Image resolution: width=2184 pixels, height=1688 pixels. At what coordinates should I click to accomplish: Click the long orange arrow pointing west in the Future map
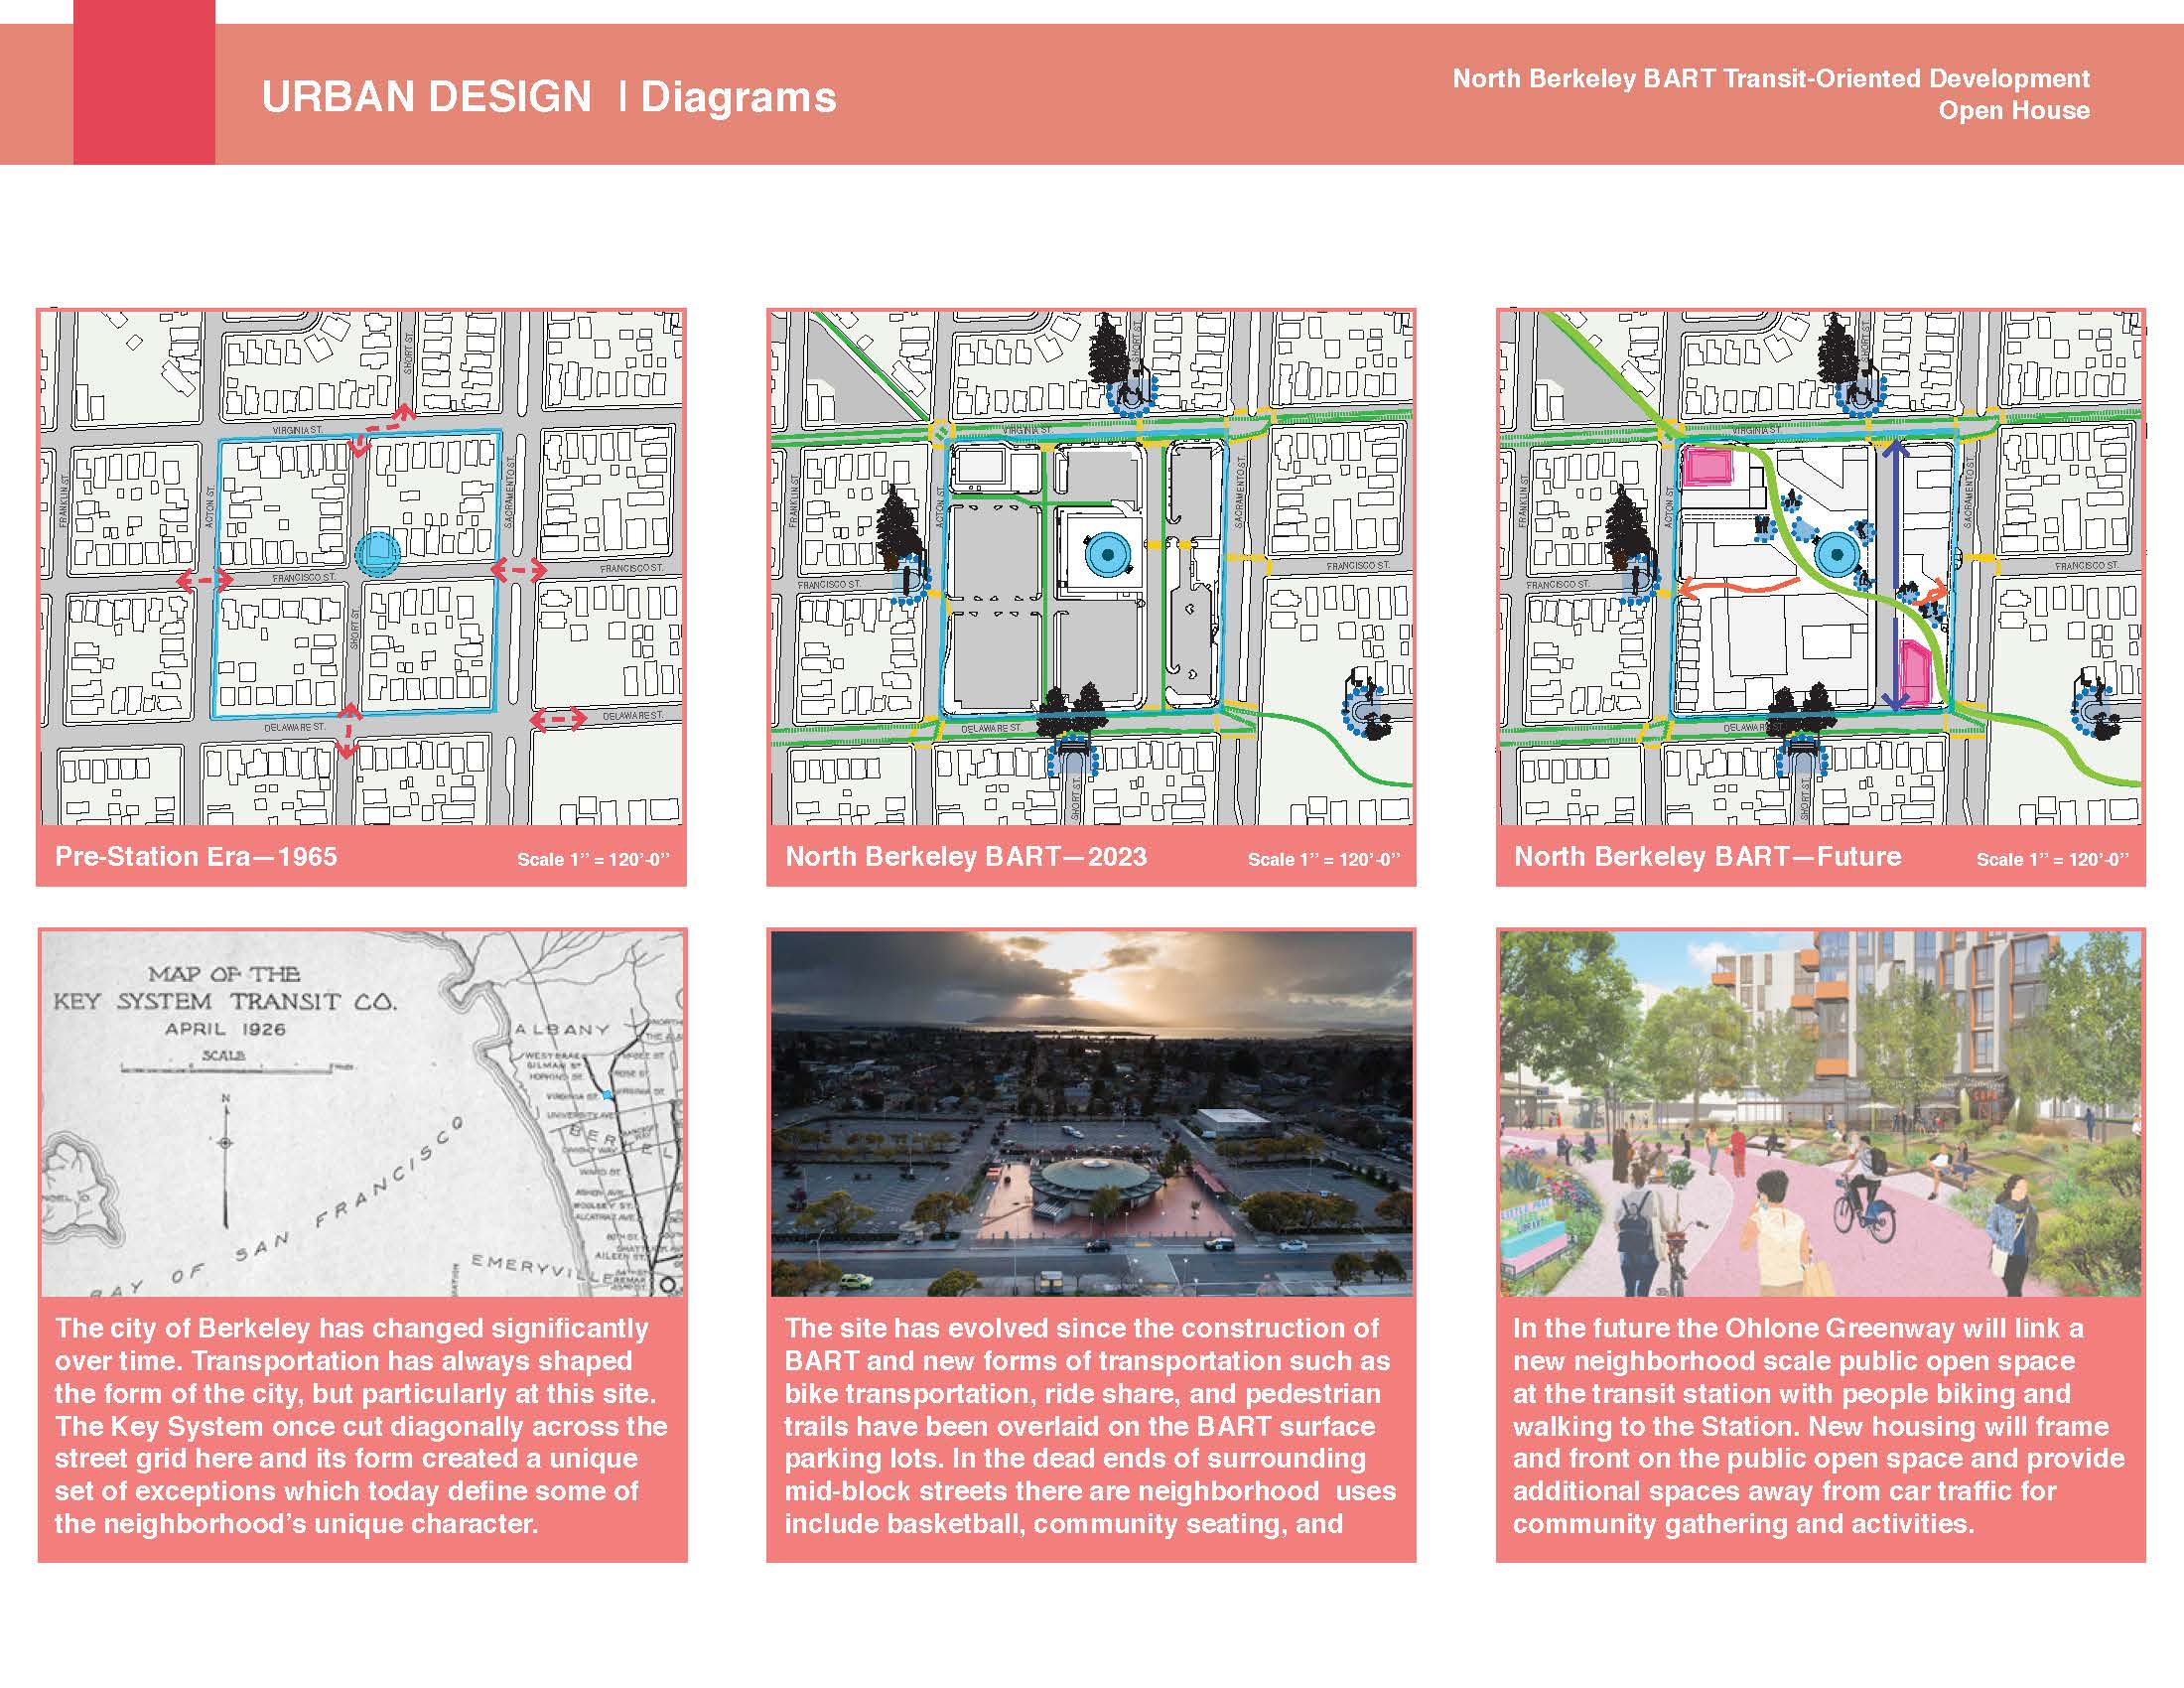pyautogui.click(x=1727, y=587)
